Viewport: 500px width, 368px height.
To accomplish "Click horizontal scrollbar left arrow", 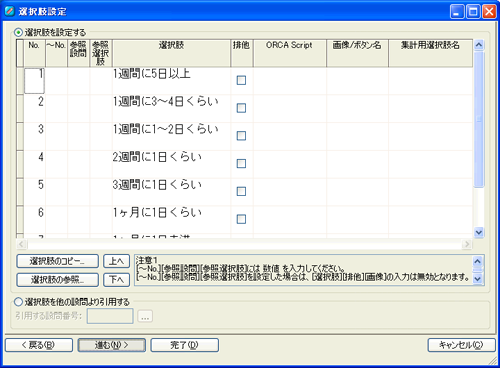I will [x=21, y=244].
